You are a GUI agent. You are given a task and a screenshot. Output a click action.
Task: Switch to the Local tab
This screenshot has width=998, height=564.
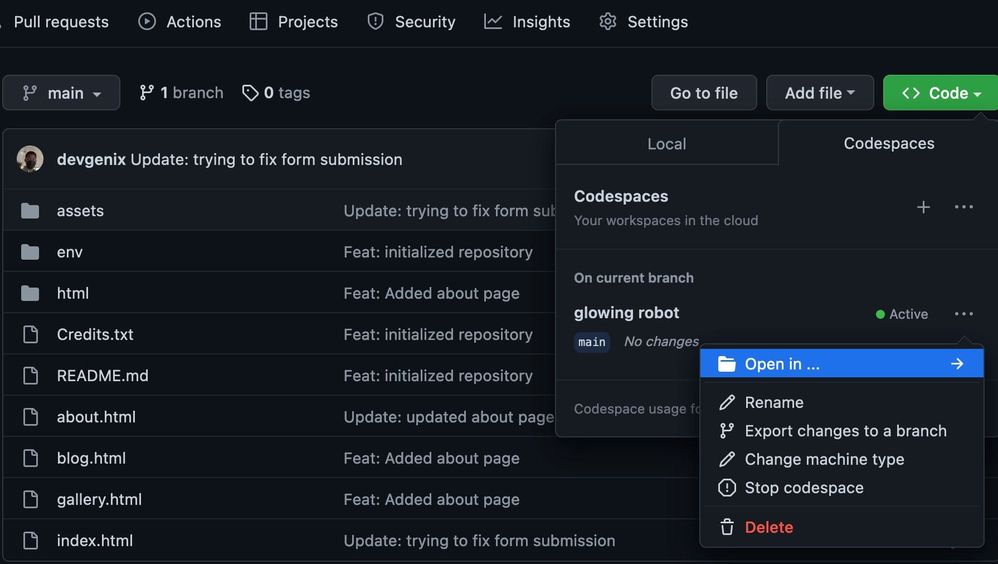coord(666,144)
